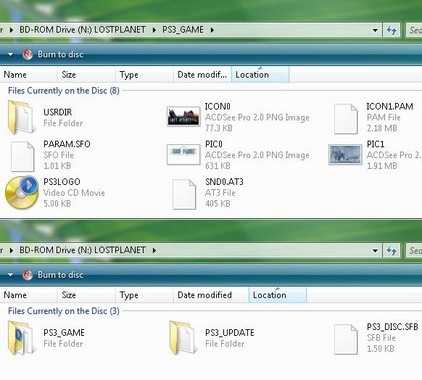
Task: Expand arrow after PS3_GAME in breadcrumb
Action: point(212,30)
